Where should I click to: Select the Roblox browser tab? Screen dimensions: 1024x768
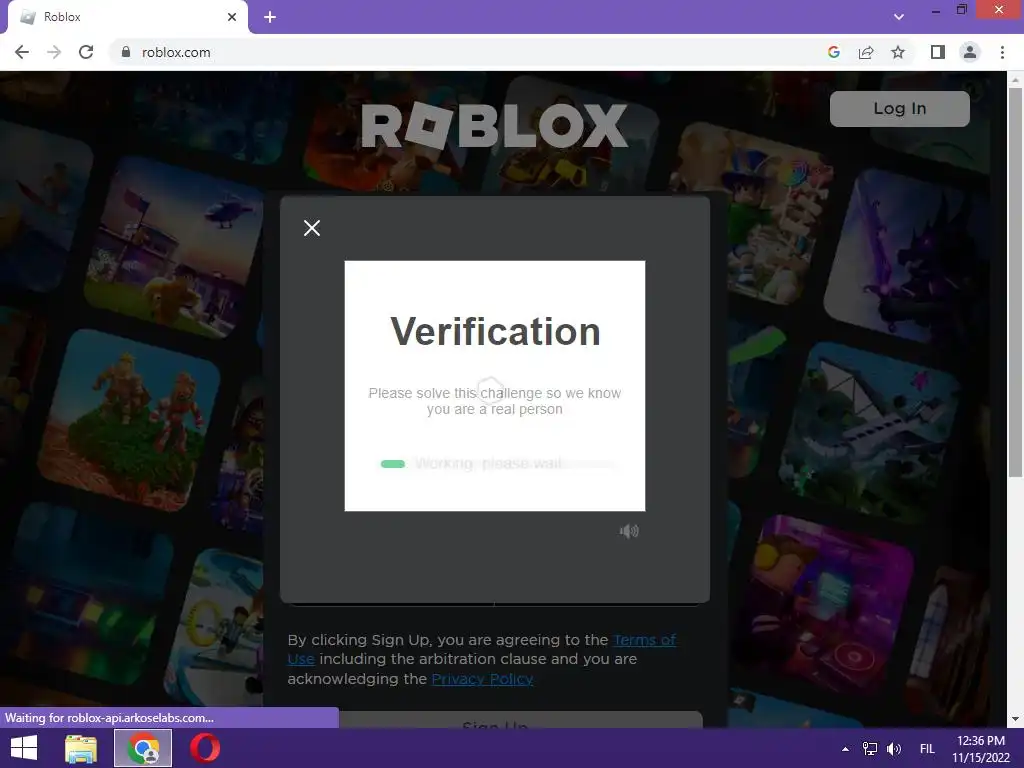(x=128, y=17)
